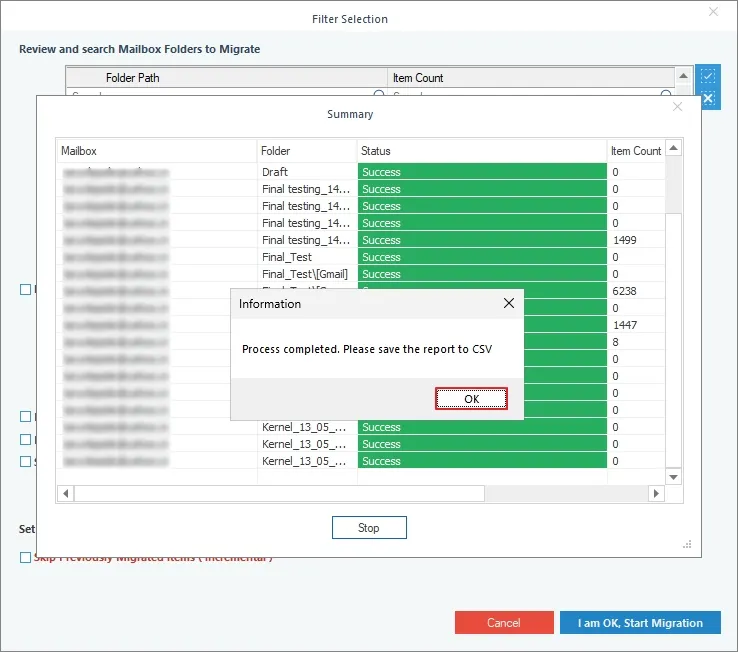Close the Information dialog with its X
The image size is (738, 652).
point(509,303)
